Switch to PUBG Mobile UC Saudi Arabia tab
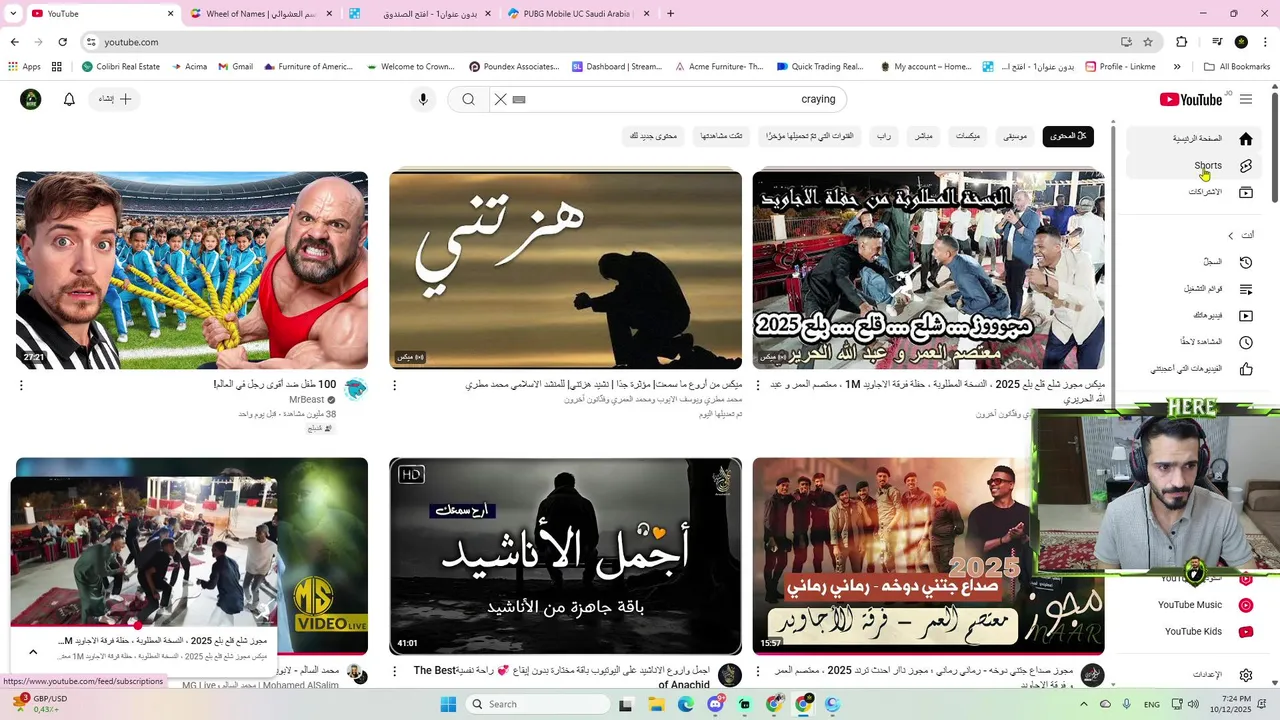 click(x=577, y=14)
